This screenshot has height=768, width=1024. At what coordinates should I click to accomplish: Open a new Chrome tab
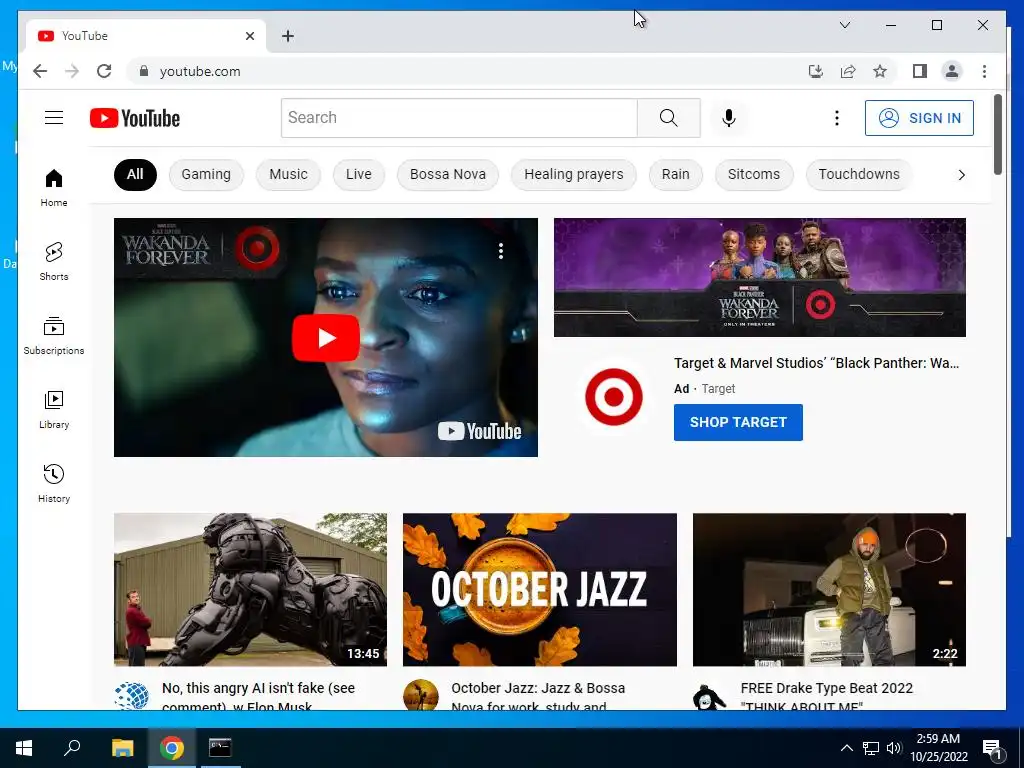[x=288, y=36]
